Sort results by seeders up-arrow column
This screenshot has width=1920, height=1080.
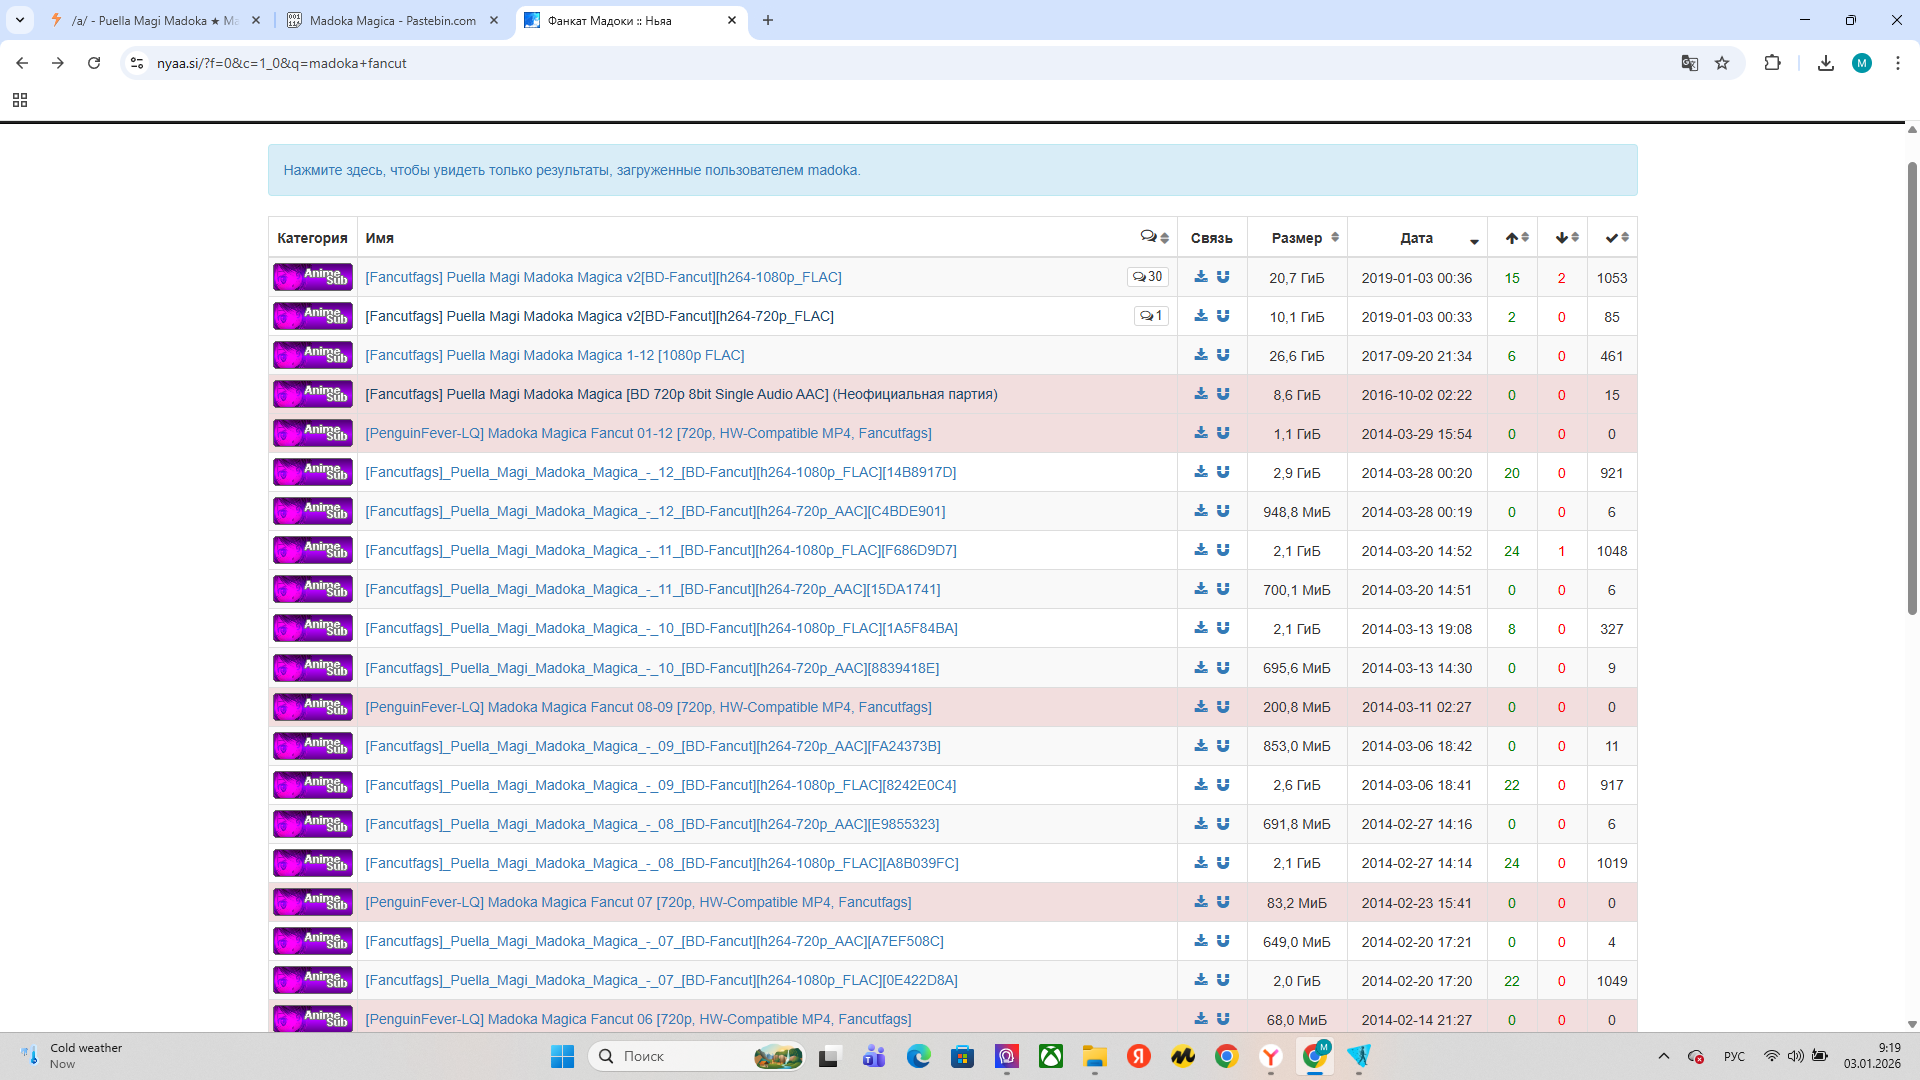coord(1516,238)
